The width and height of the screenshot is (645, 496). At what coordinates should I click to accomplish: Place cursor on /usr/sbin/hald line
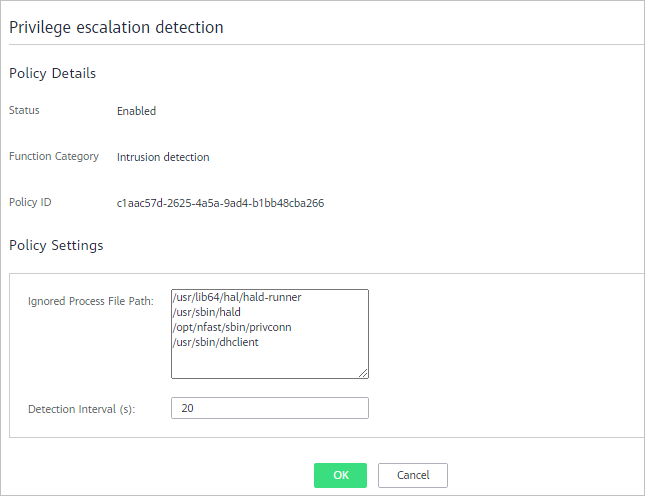[x=207, y=312]
